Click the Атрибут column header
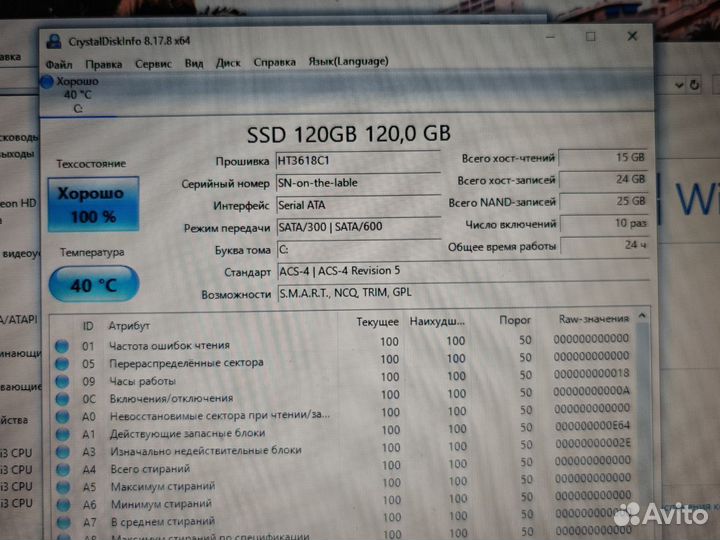This screenshot has height=540, width=720. pyautogui.click(x=129, y=326)
